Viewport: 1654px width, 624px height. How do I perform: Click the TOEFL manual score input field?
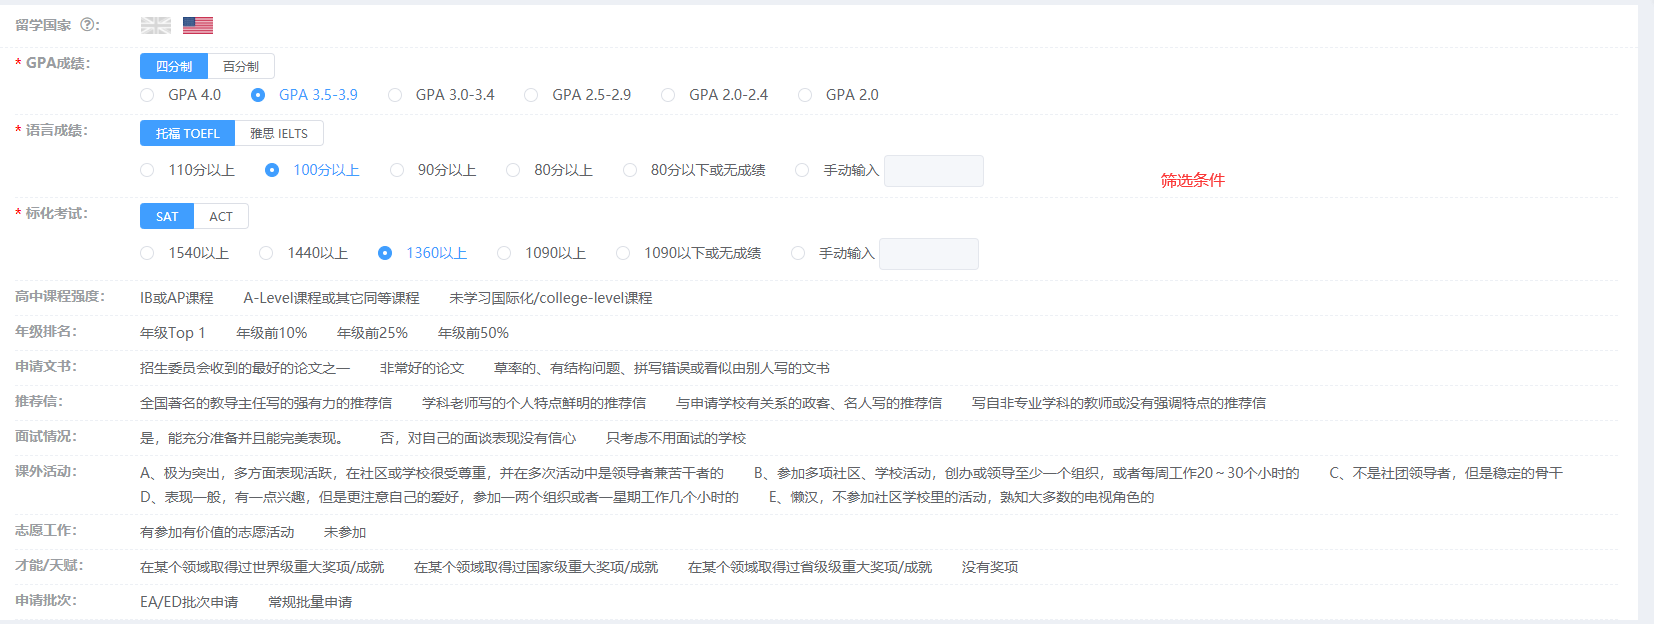pyautogui.click(x=934, y=171)
